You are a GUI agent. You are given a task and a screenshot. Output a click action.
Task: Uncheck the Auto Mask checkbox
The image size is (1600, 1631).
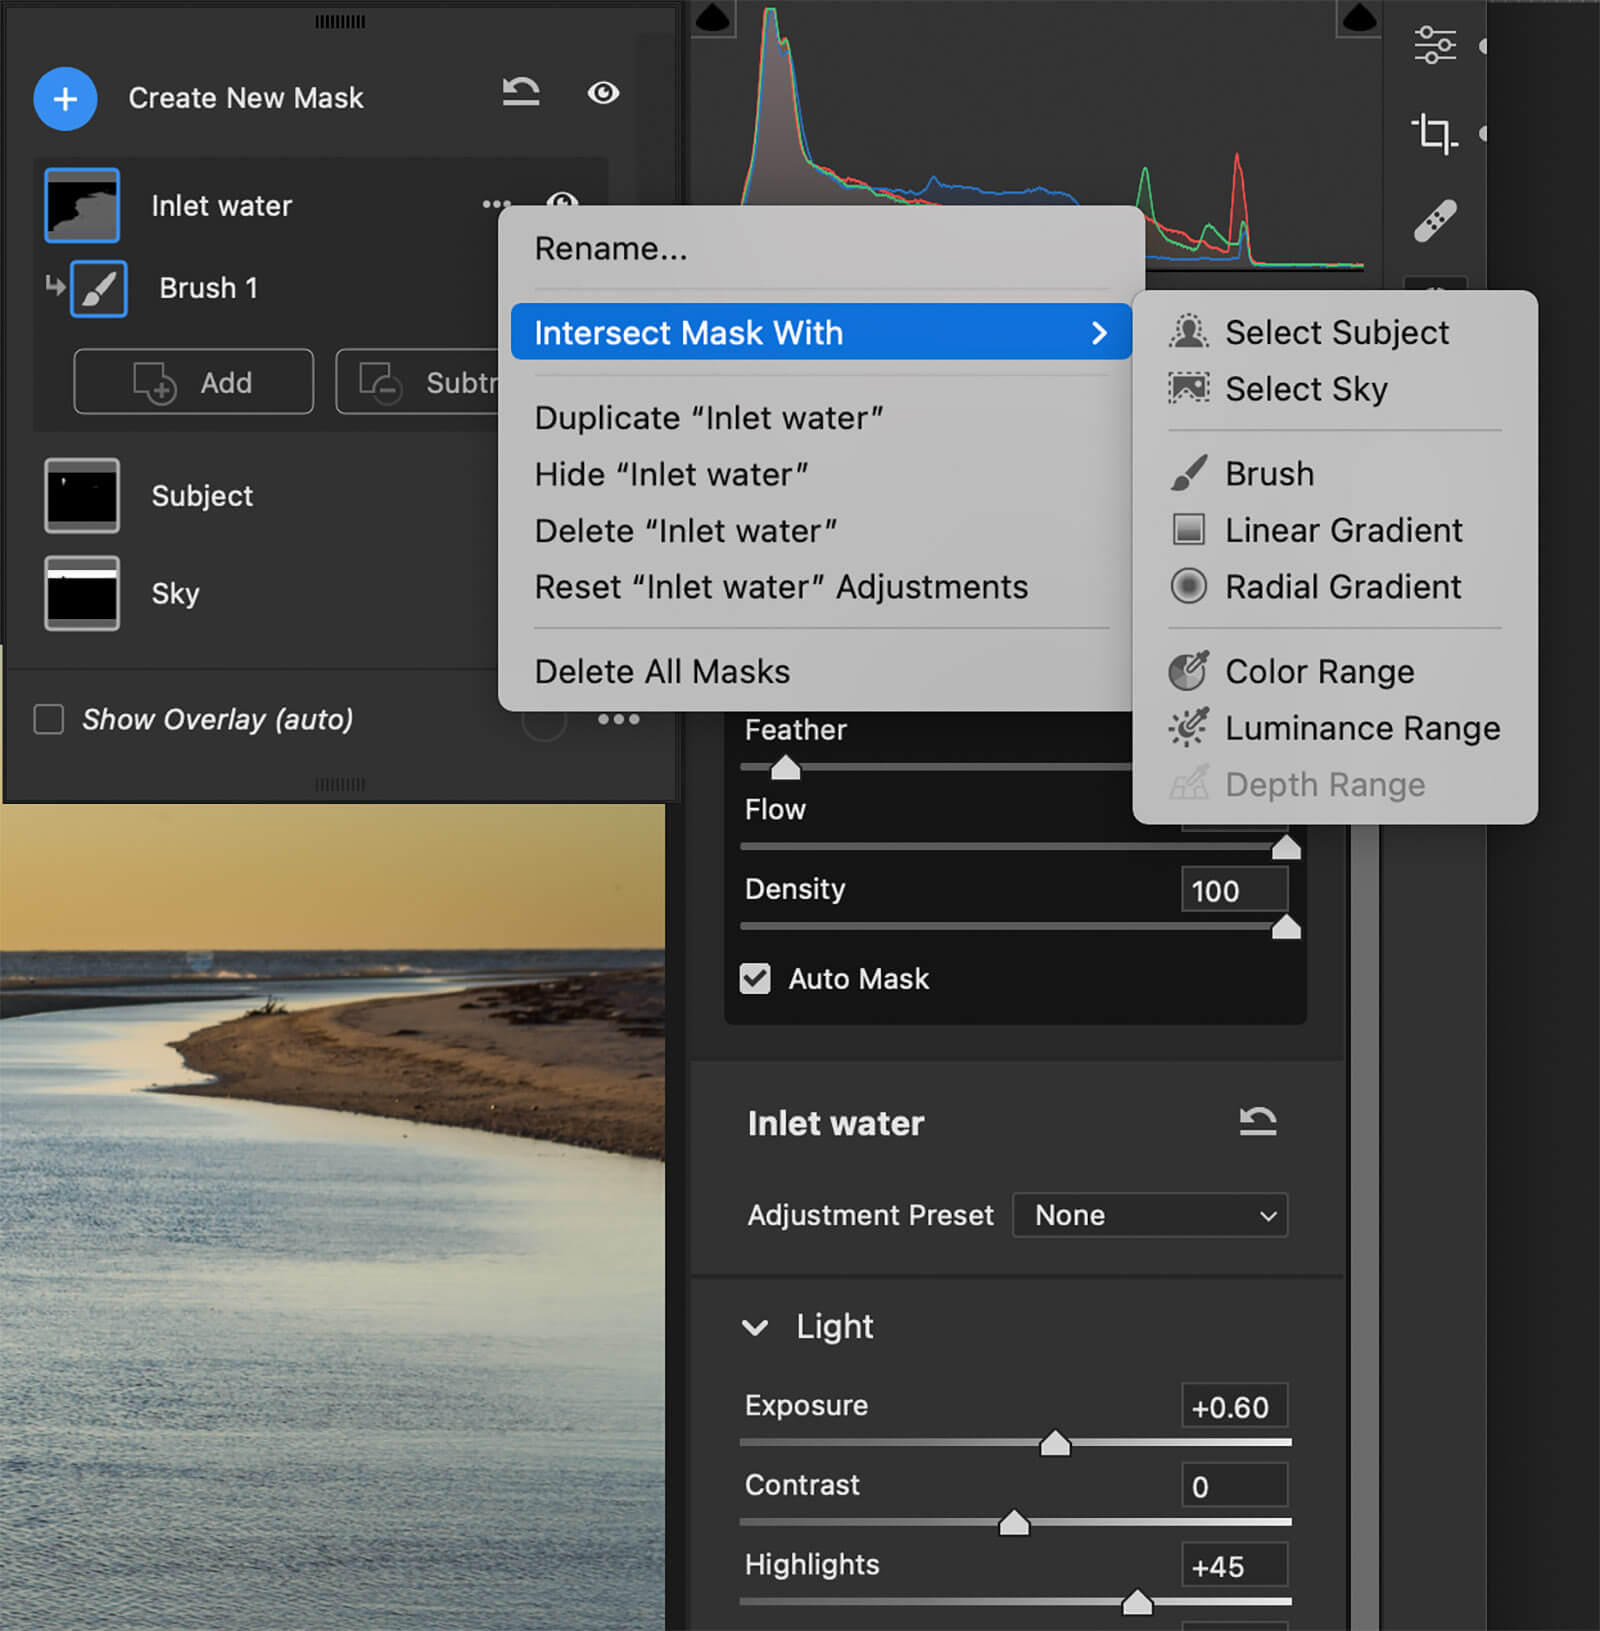[755, 978]
